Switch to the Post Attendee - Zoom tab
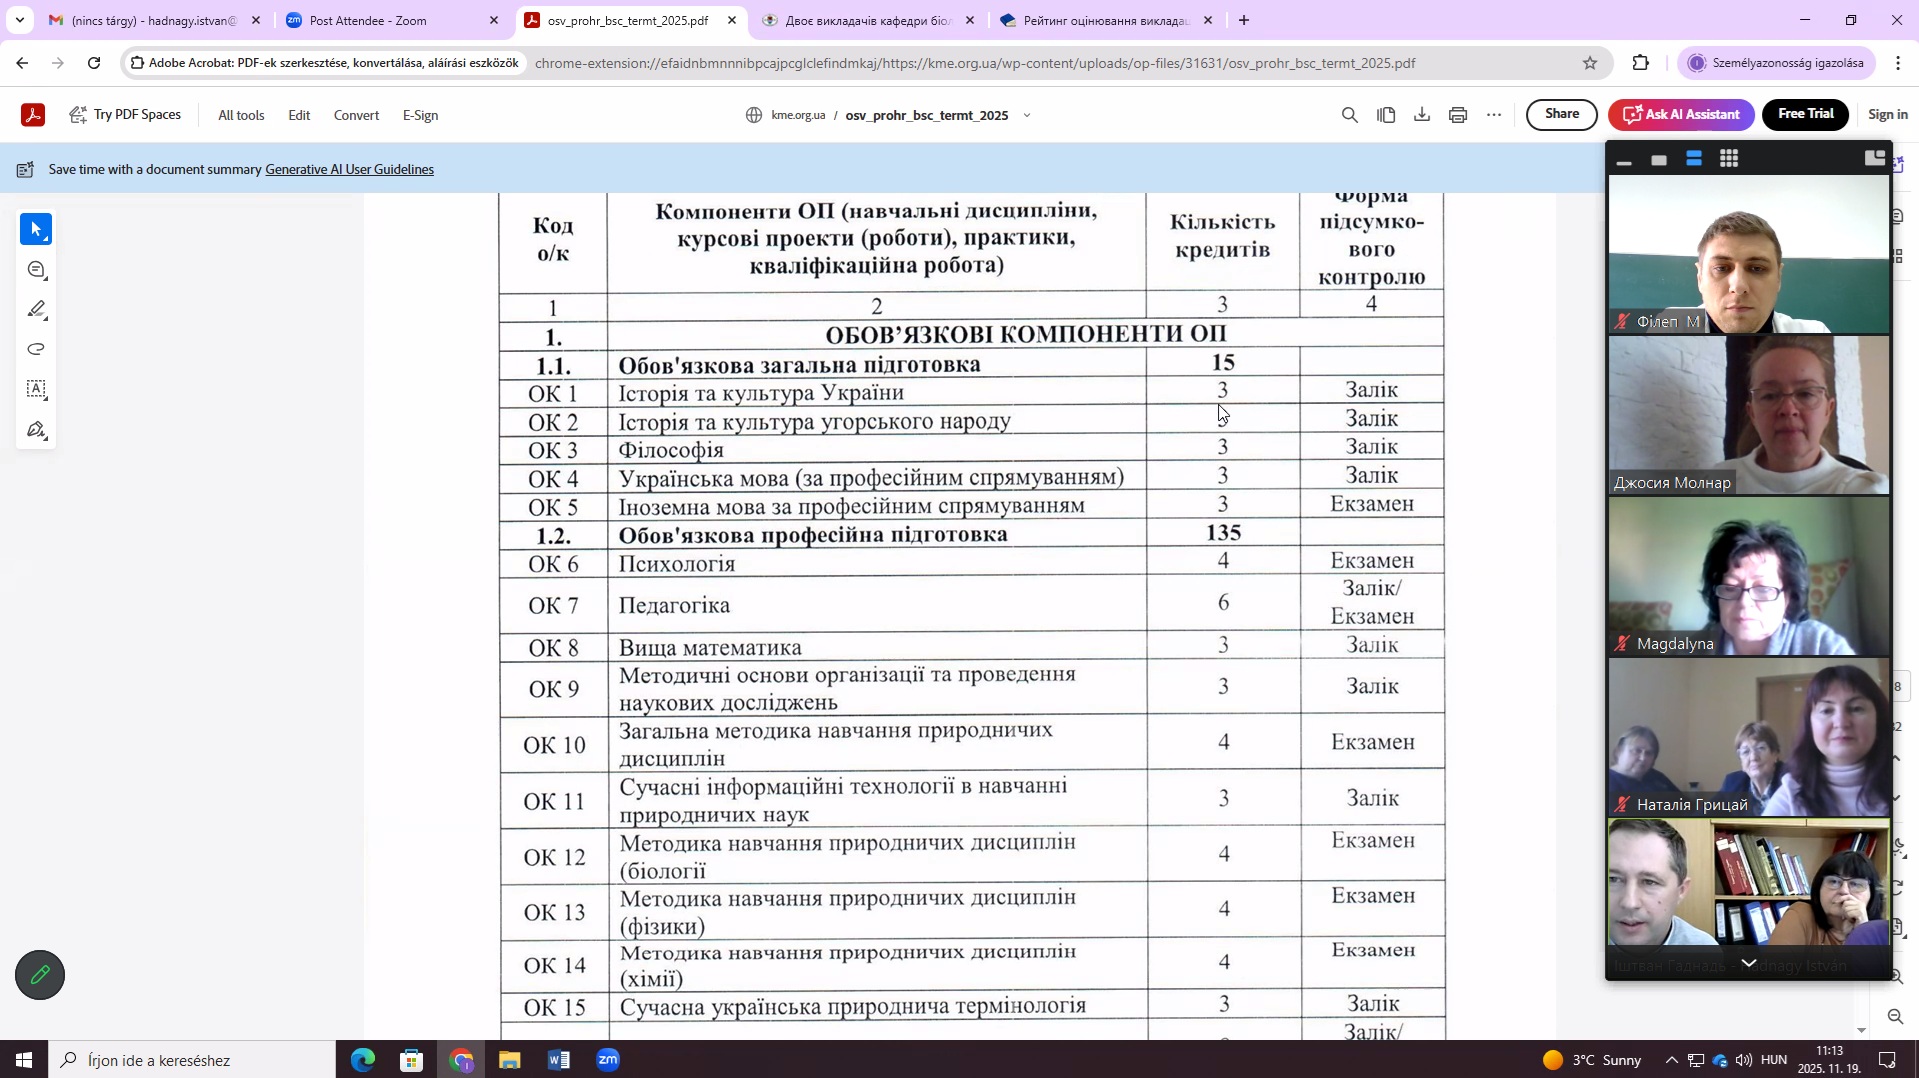This screenshot has width=1919, height=1078. 390,20
